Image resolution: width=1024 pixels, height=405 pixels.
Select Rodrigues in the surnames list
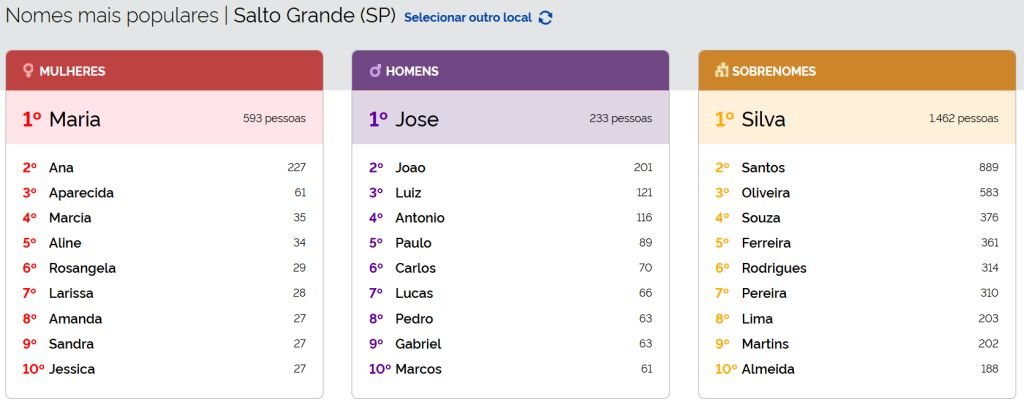774,268
